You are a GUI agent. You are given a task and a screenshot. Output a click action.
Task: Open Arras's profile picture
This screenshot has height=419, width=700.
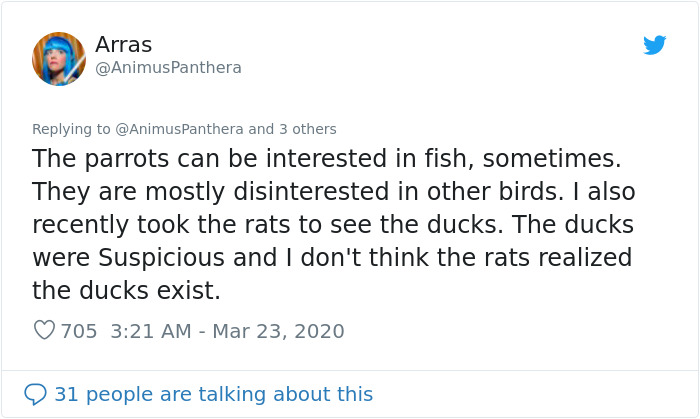point(59,58)
